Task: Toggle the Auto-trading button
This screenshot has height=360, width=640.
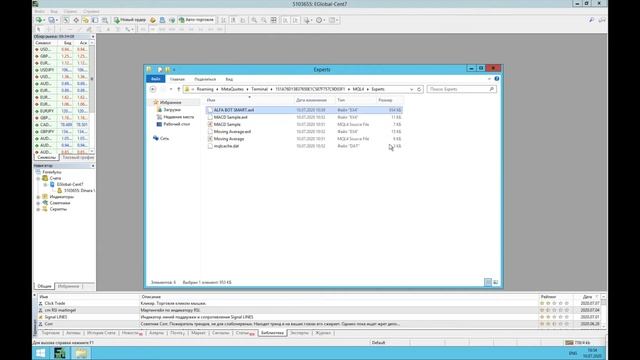Action: 196,20
